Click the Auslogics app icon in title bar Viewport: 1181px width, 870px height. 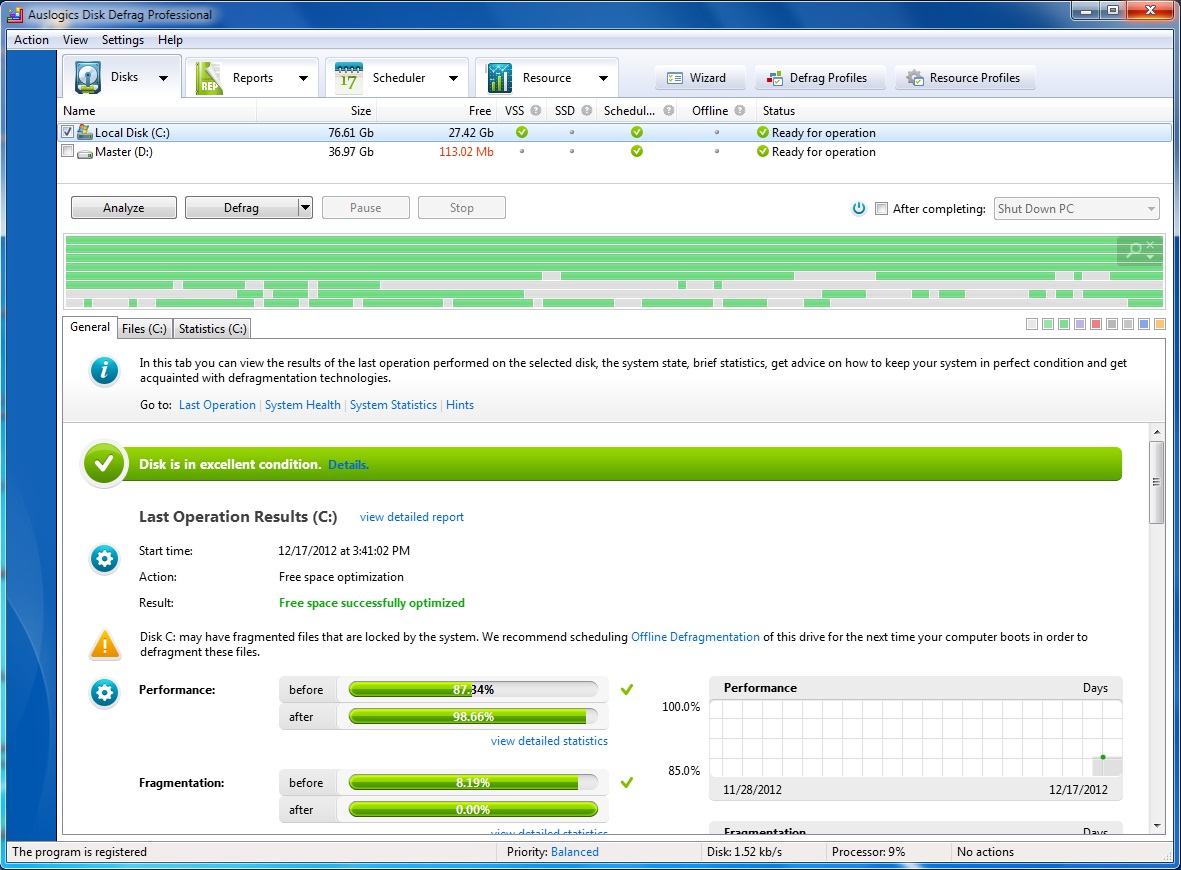coord(14,14)
